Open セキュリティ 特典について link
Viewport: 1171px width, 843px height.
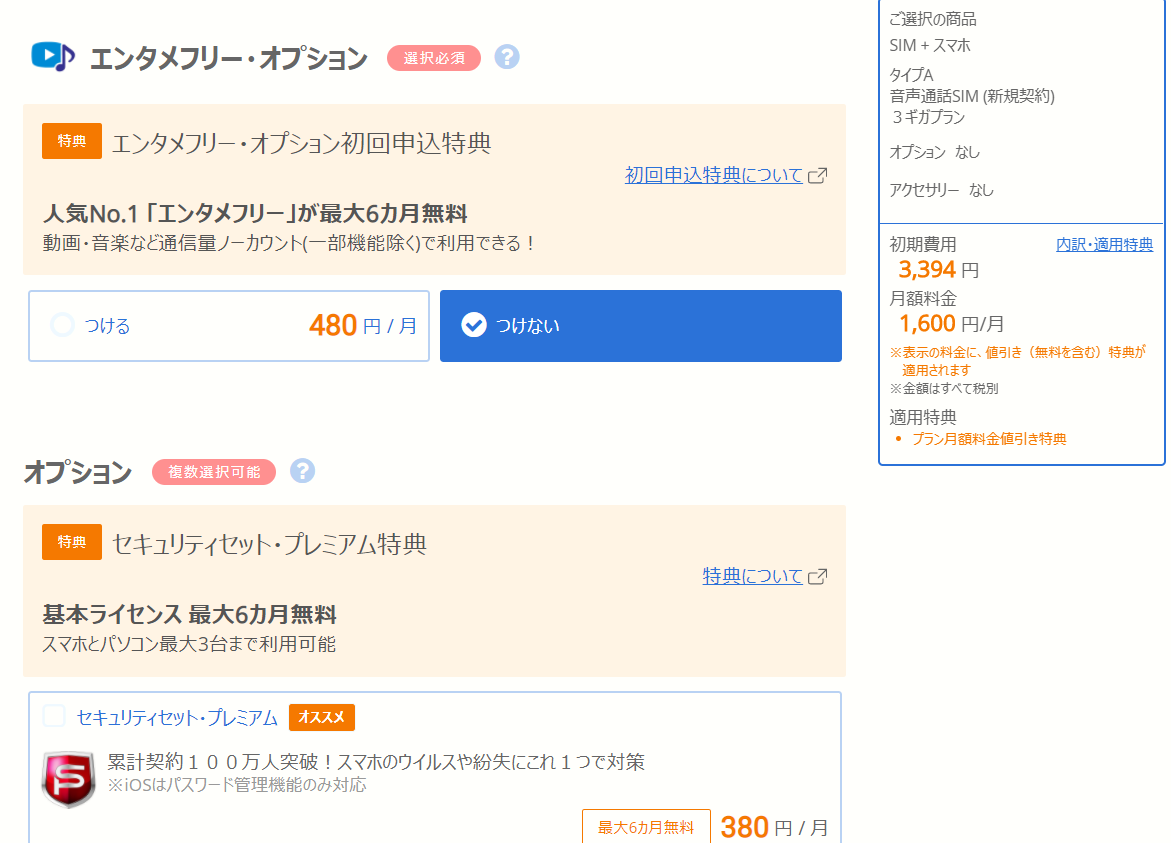pos(753,576)
